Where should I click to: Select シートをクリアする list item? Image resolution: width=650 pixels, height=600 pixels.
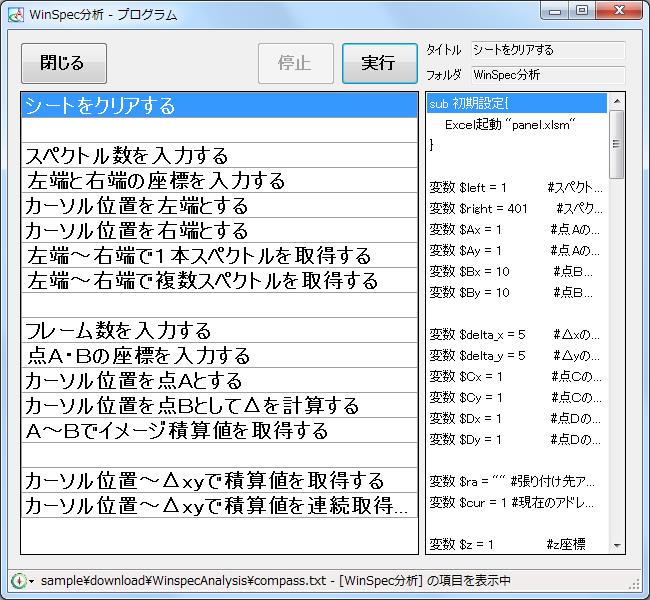[219, 106]
